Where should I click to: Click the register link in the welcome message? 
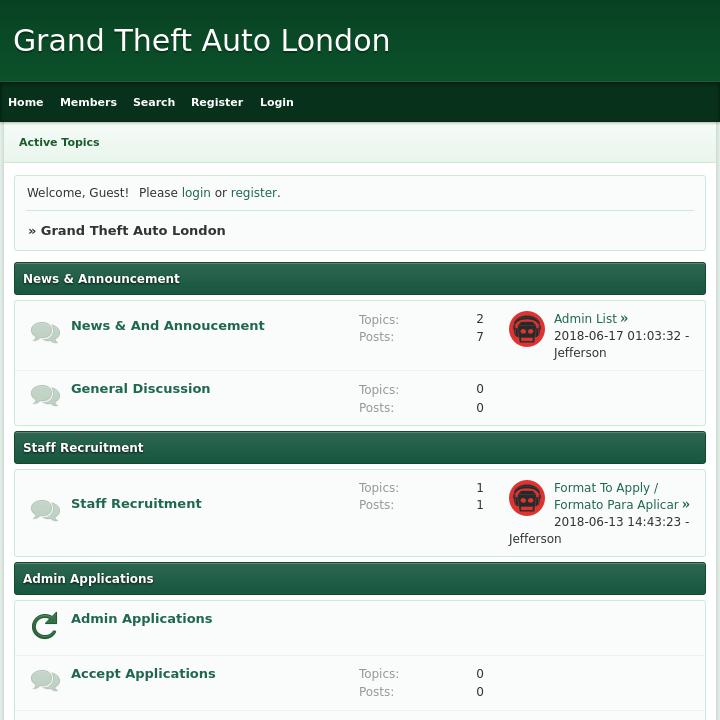[254, 193]
